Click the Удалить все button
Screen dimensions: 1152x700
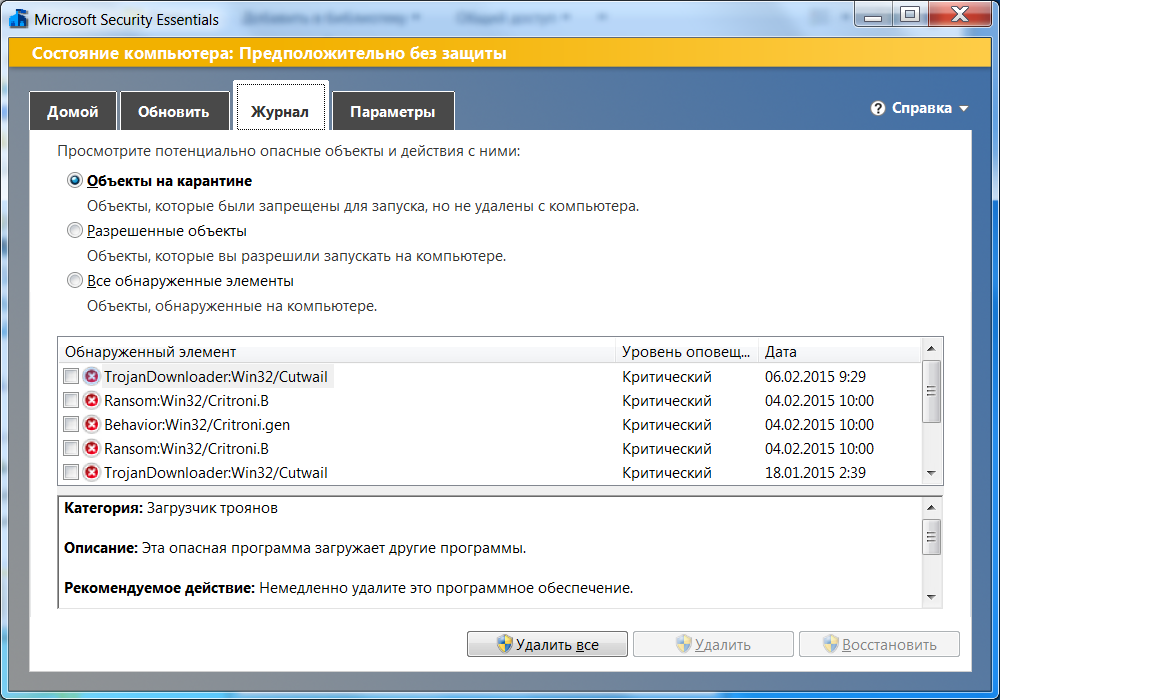point(547,644)
